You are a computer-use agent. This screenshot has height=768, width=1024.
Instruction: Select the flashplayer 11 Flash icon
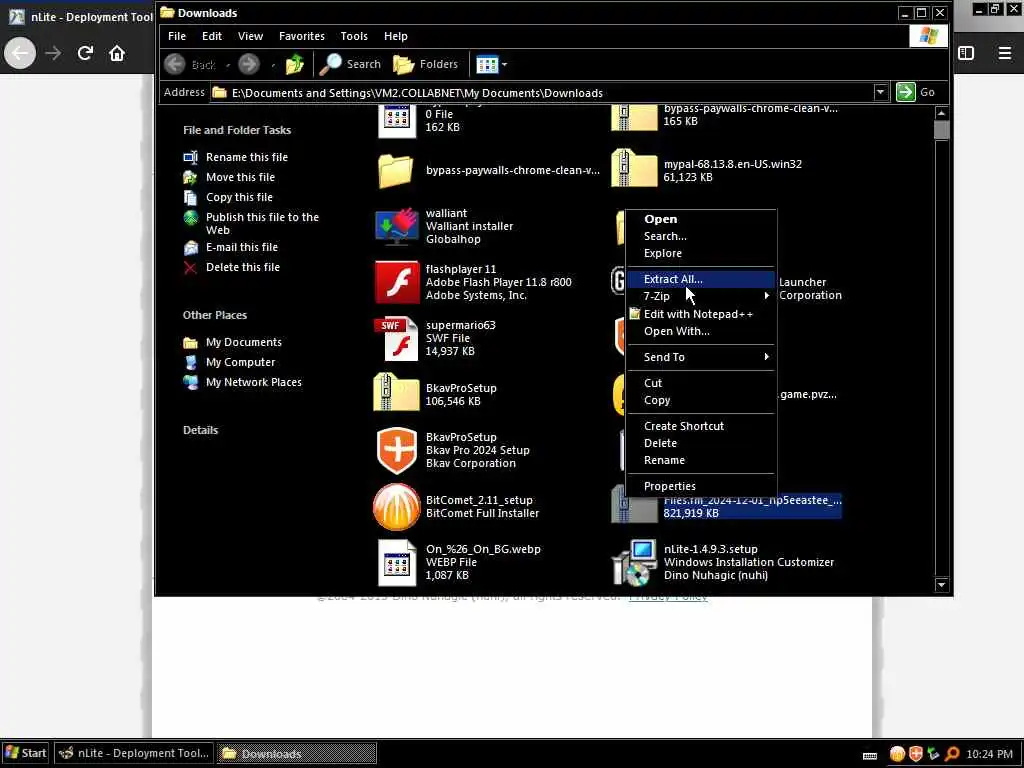397,282
